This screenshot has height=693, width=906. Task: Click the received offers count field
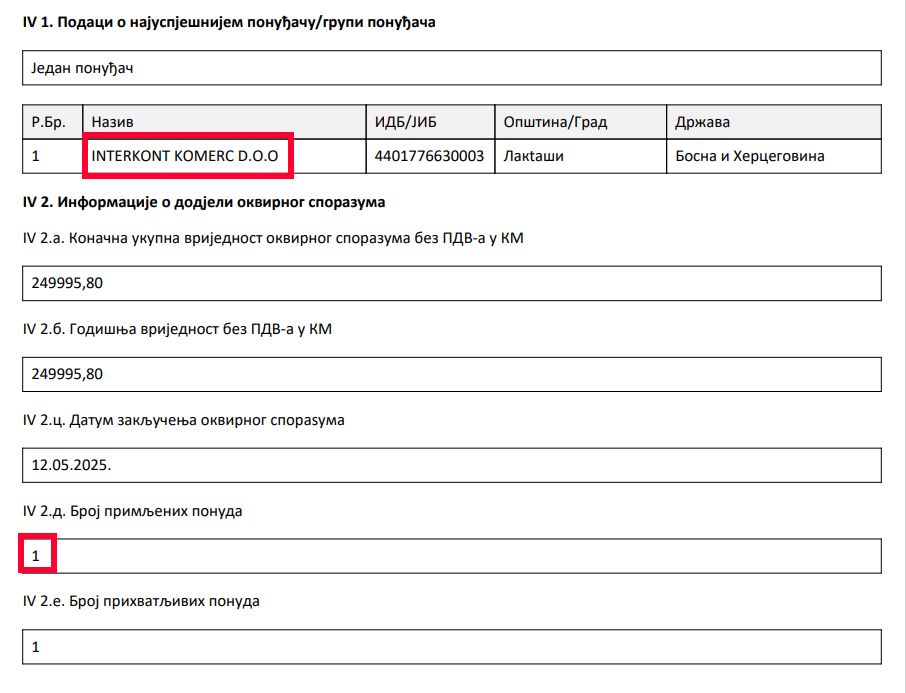point(452,556)
